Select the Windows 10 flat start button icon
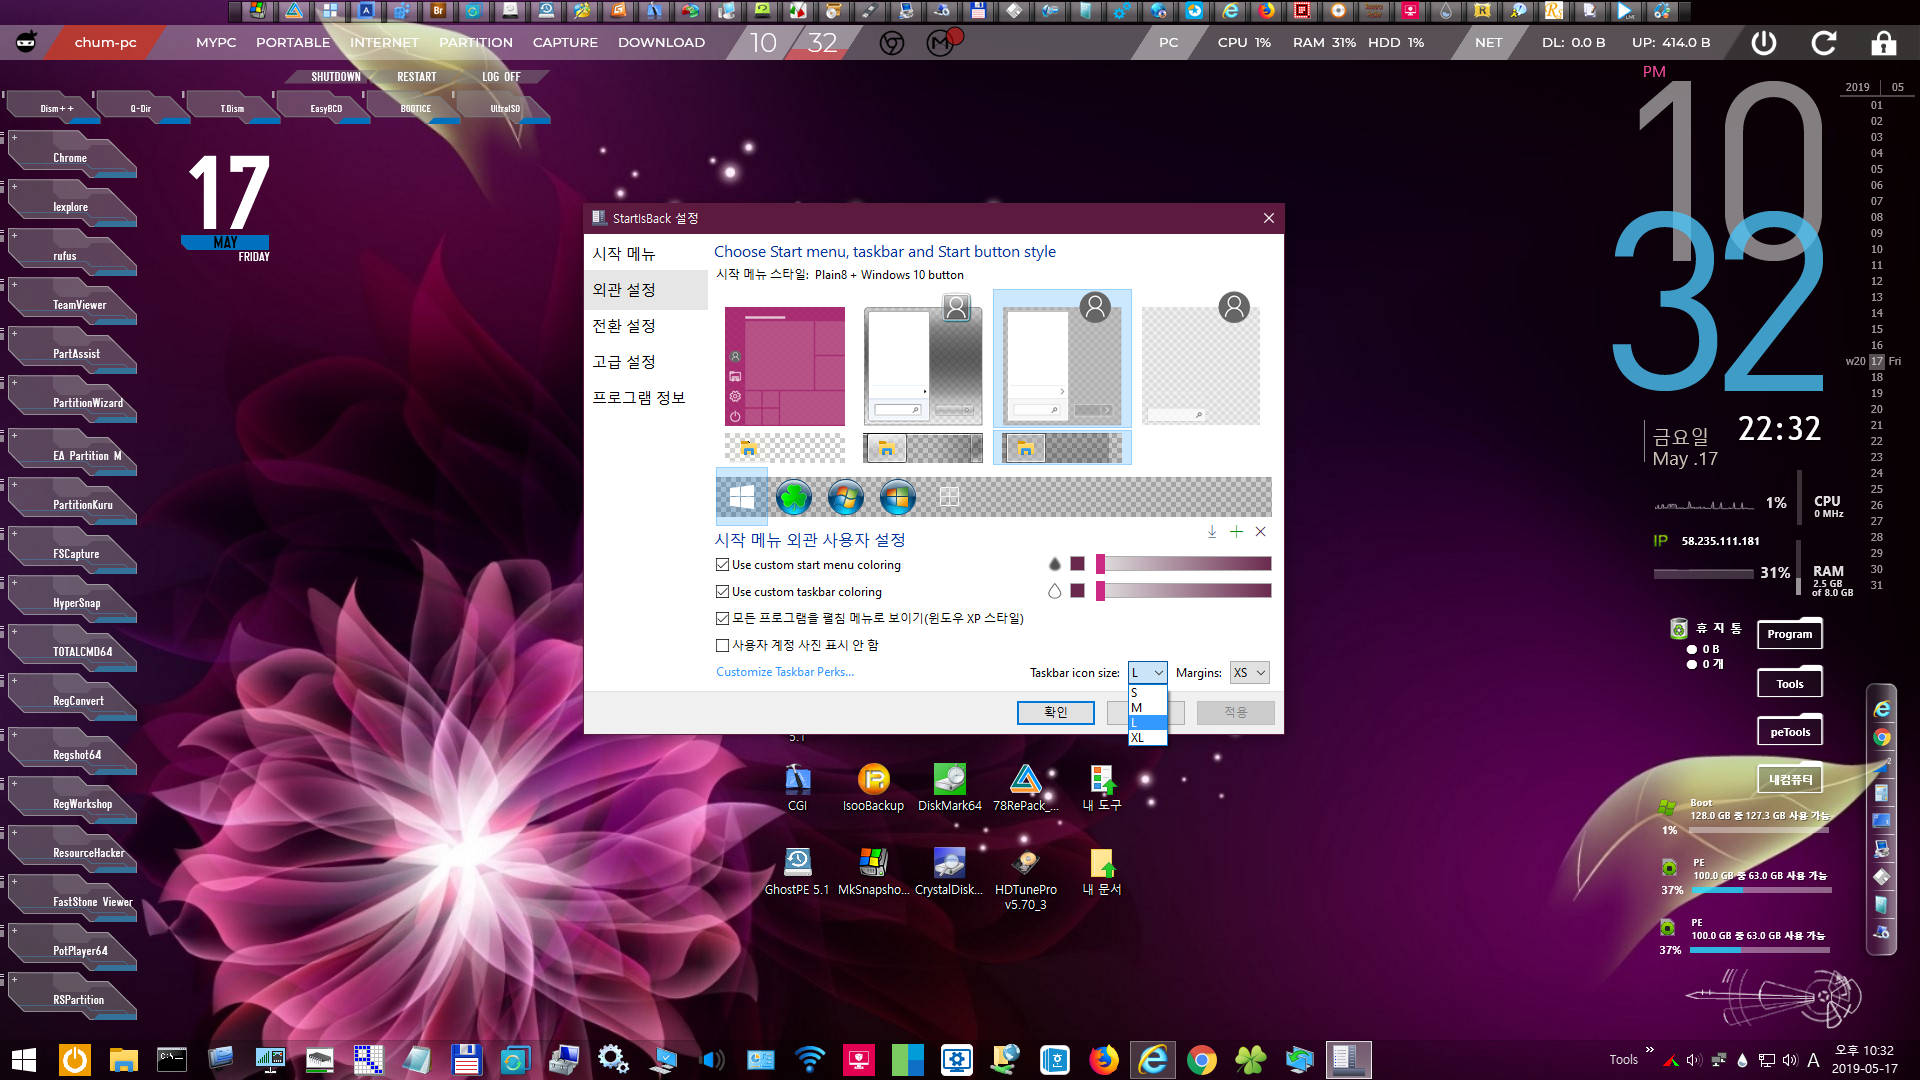Viewport: 1920px width, 1080px height. [742, 497]
